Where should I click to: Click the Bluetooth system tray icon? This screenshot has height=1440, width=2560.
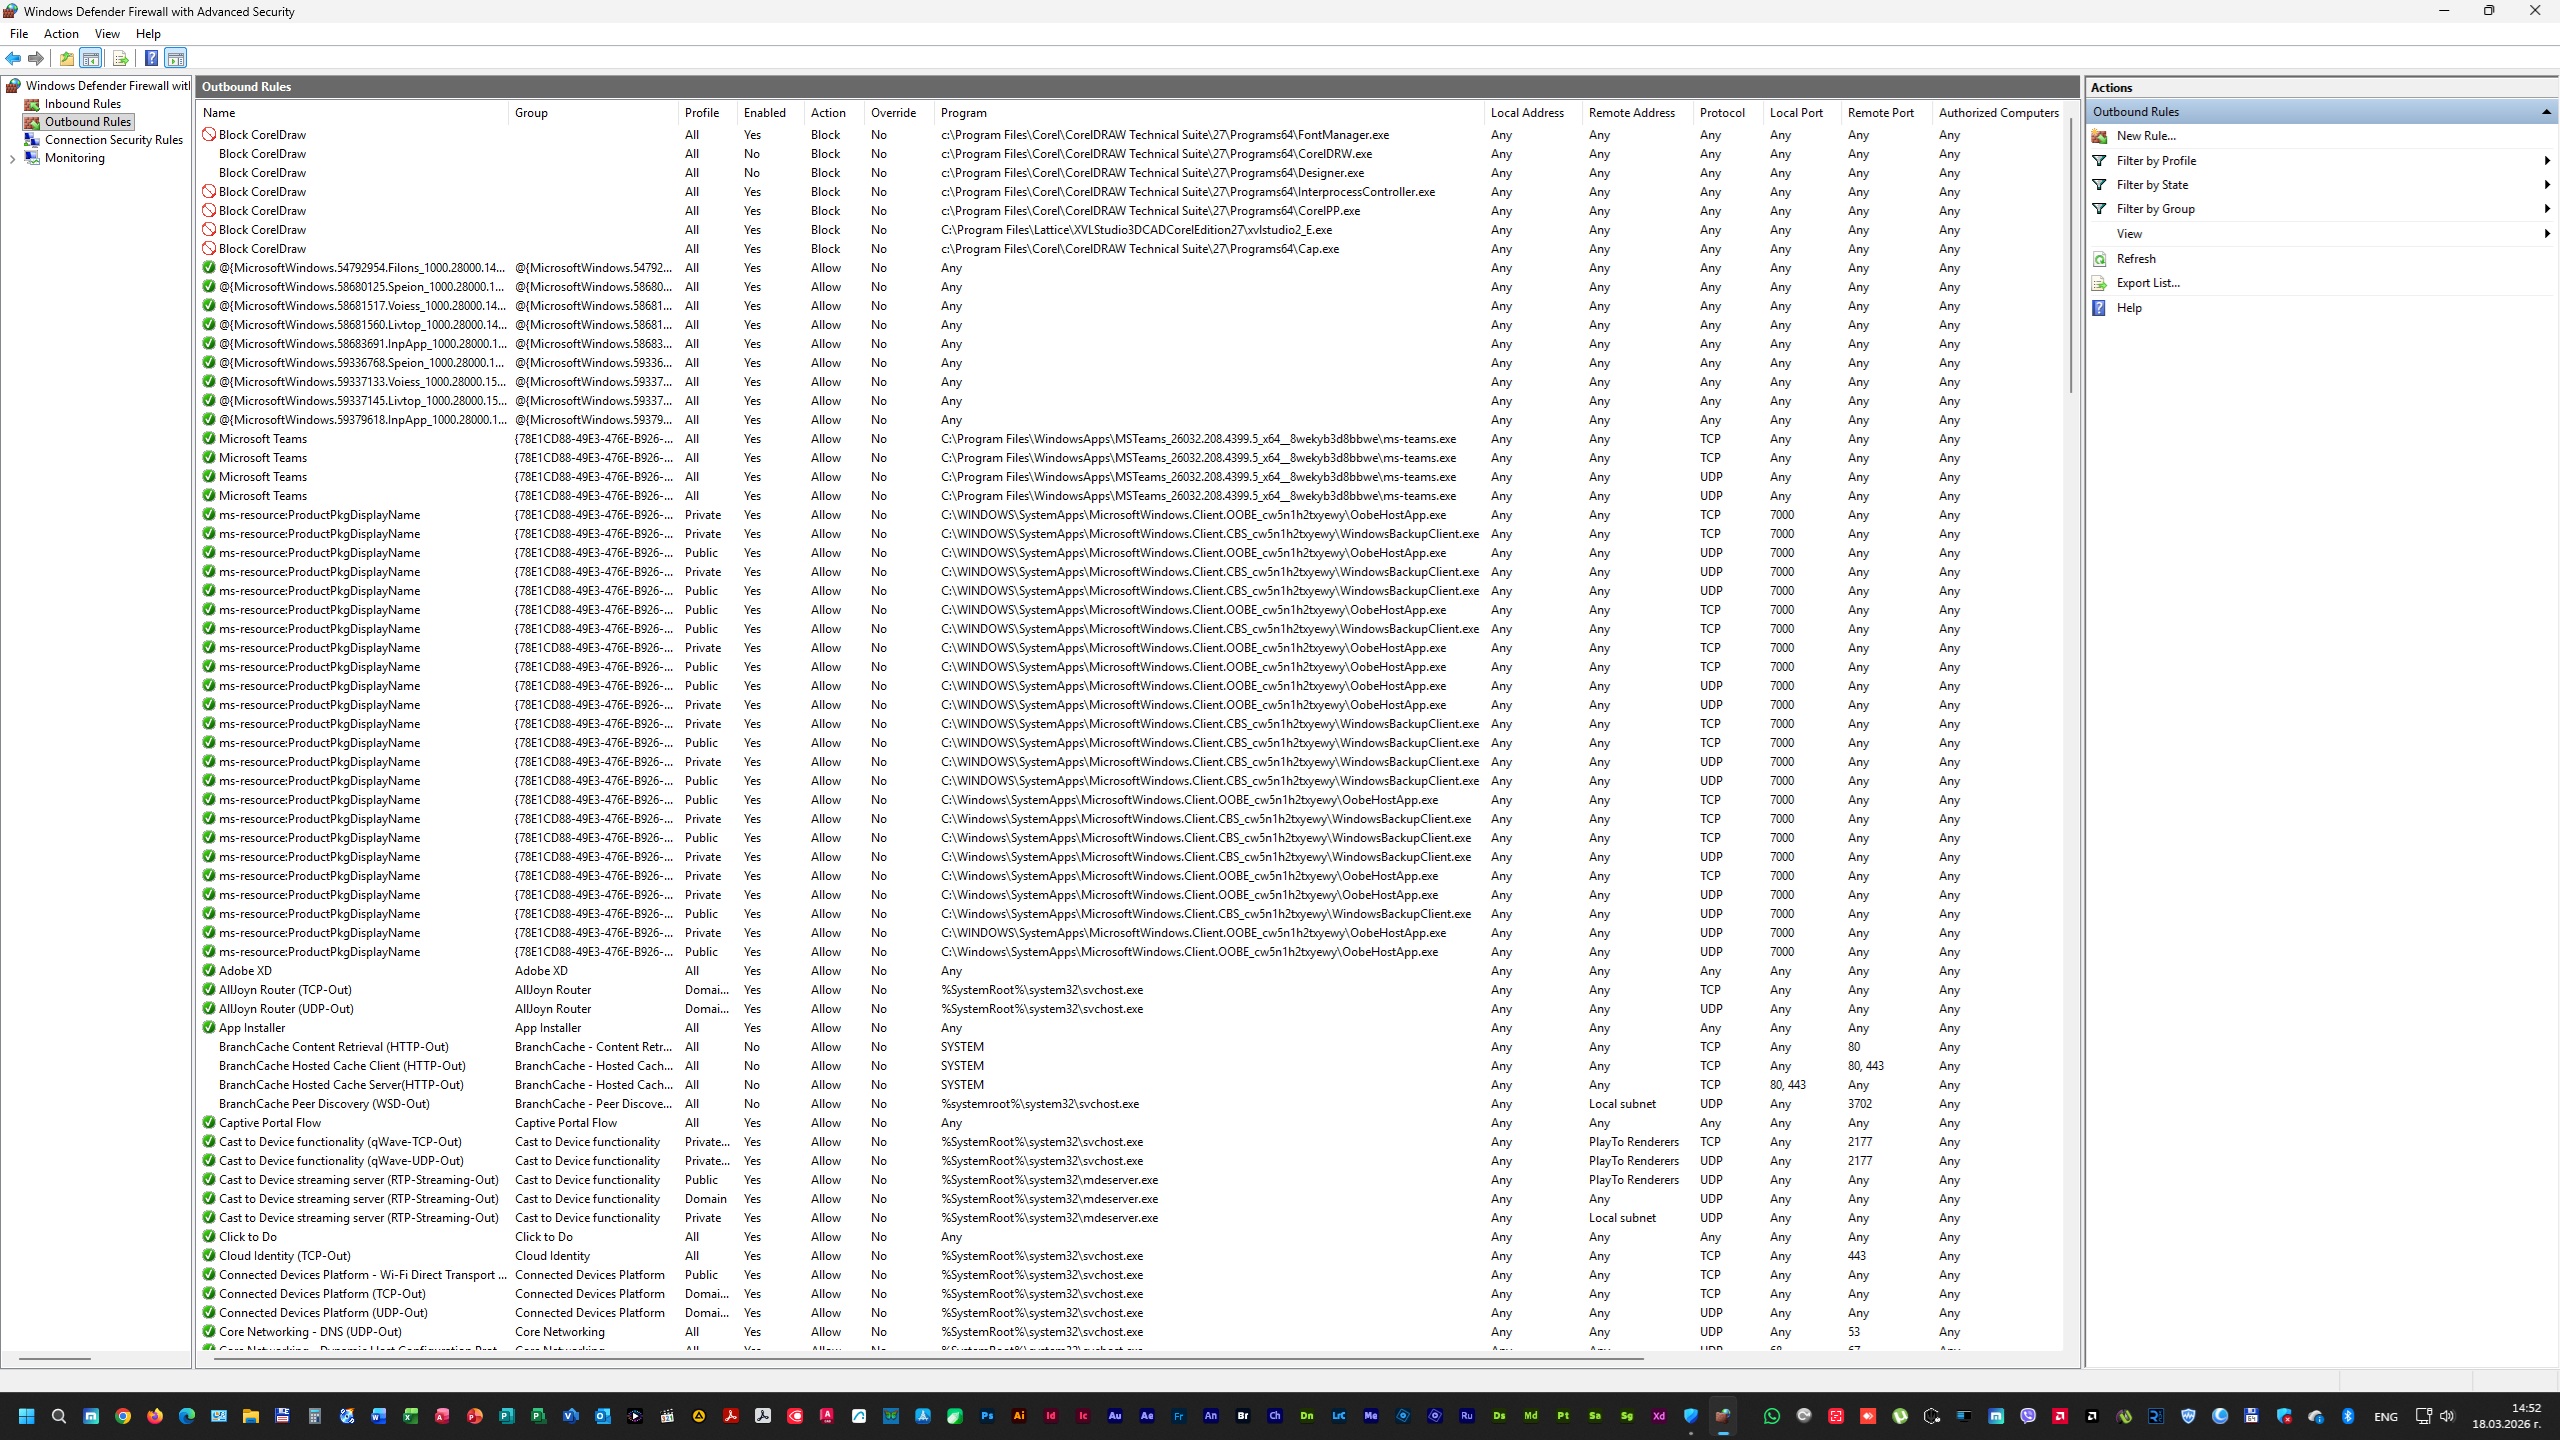(x=2349, y=1416)
